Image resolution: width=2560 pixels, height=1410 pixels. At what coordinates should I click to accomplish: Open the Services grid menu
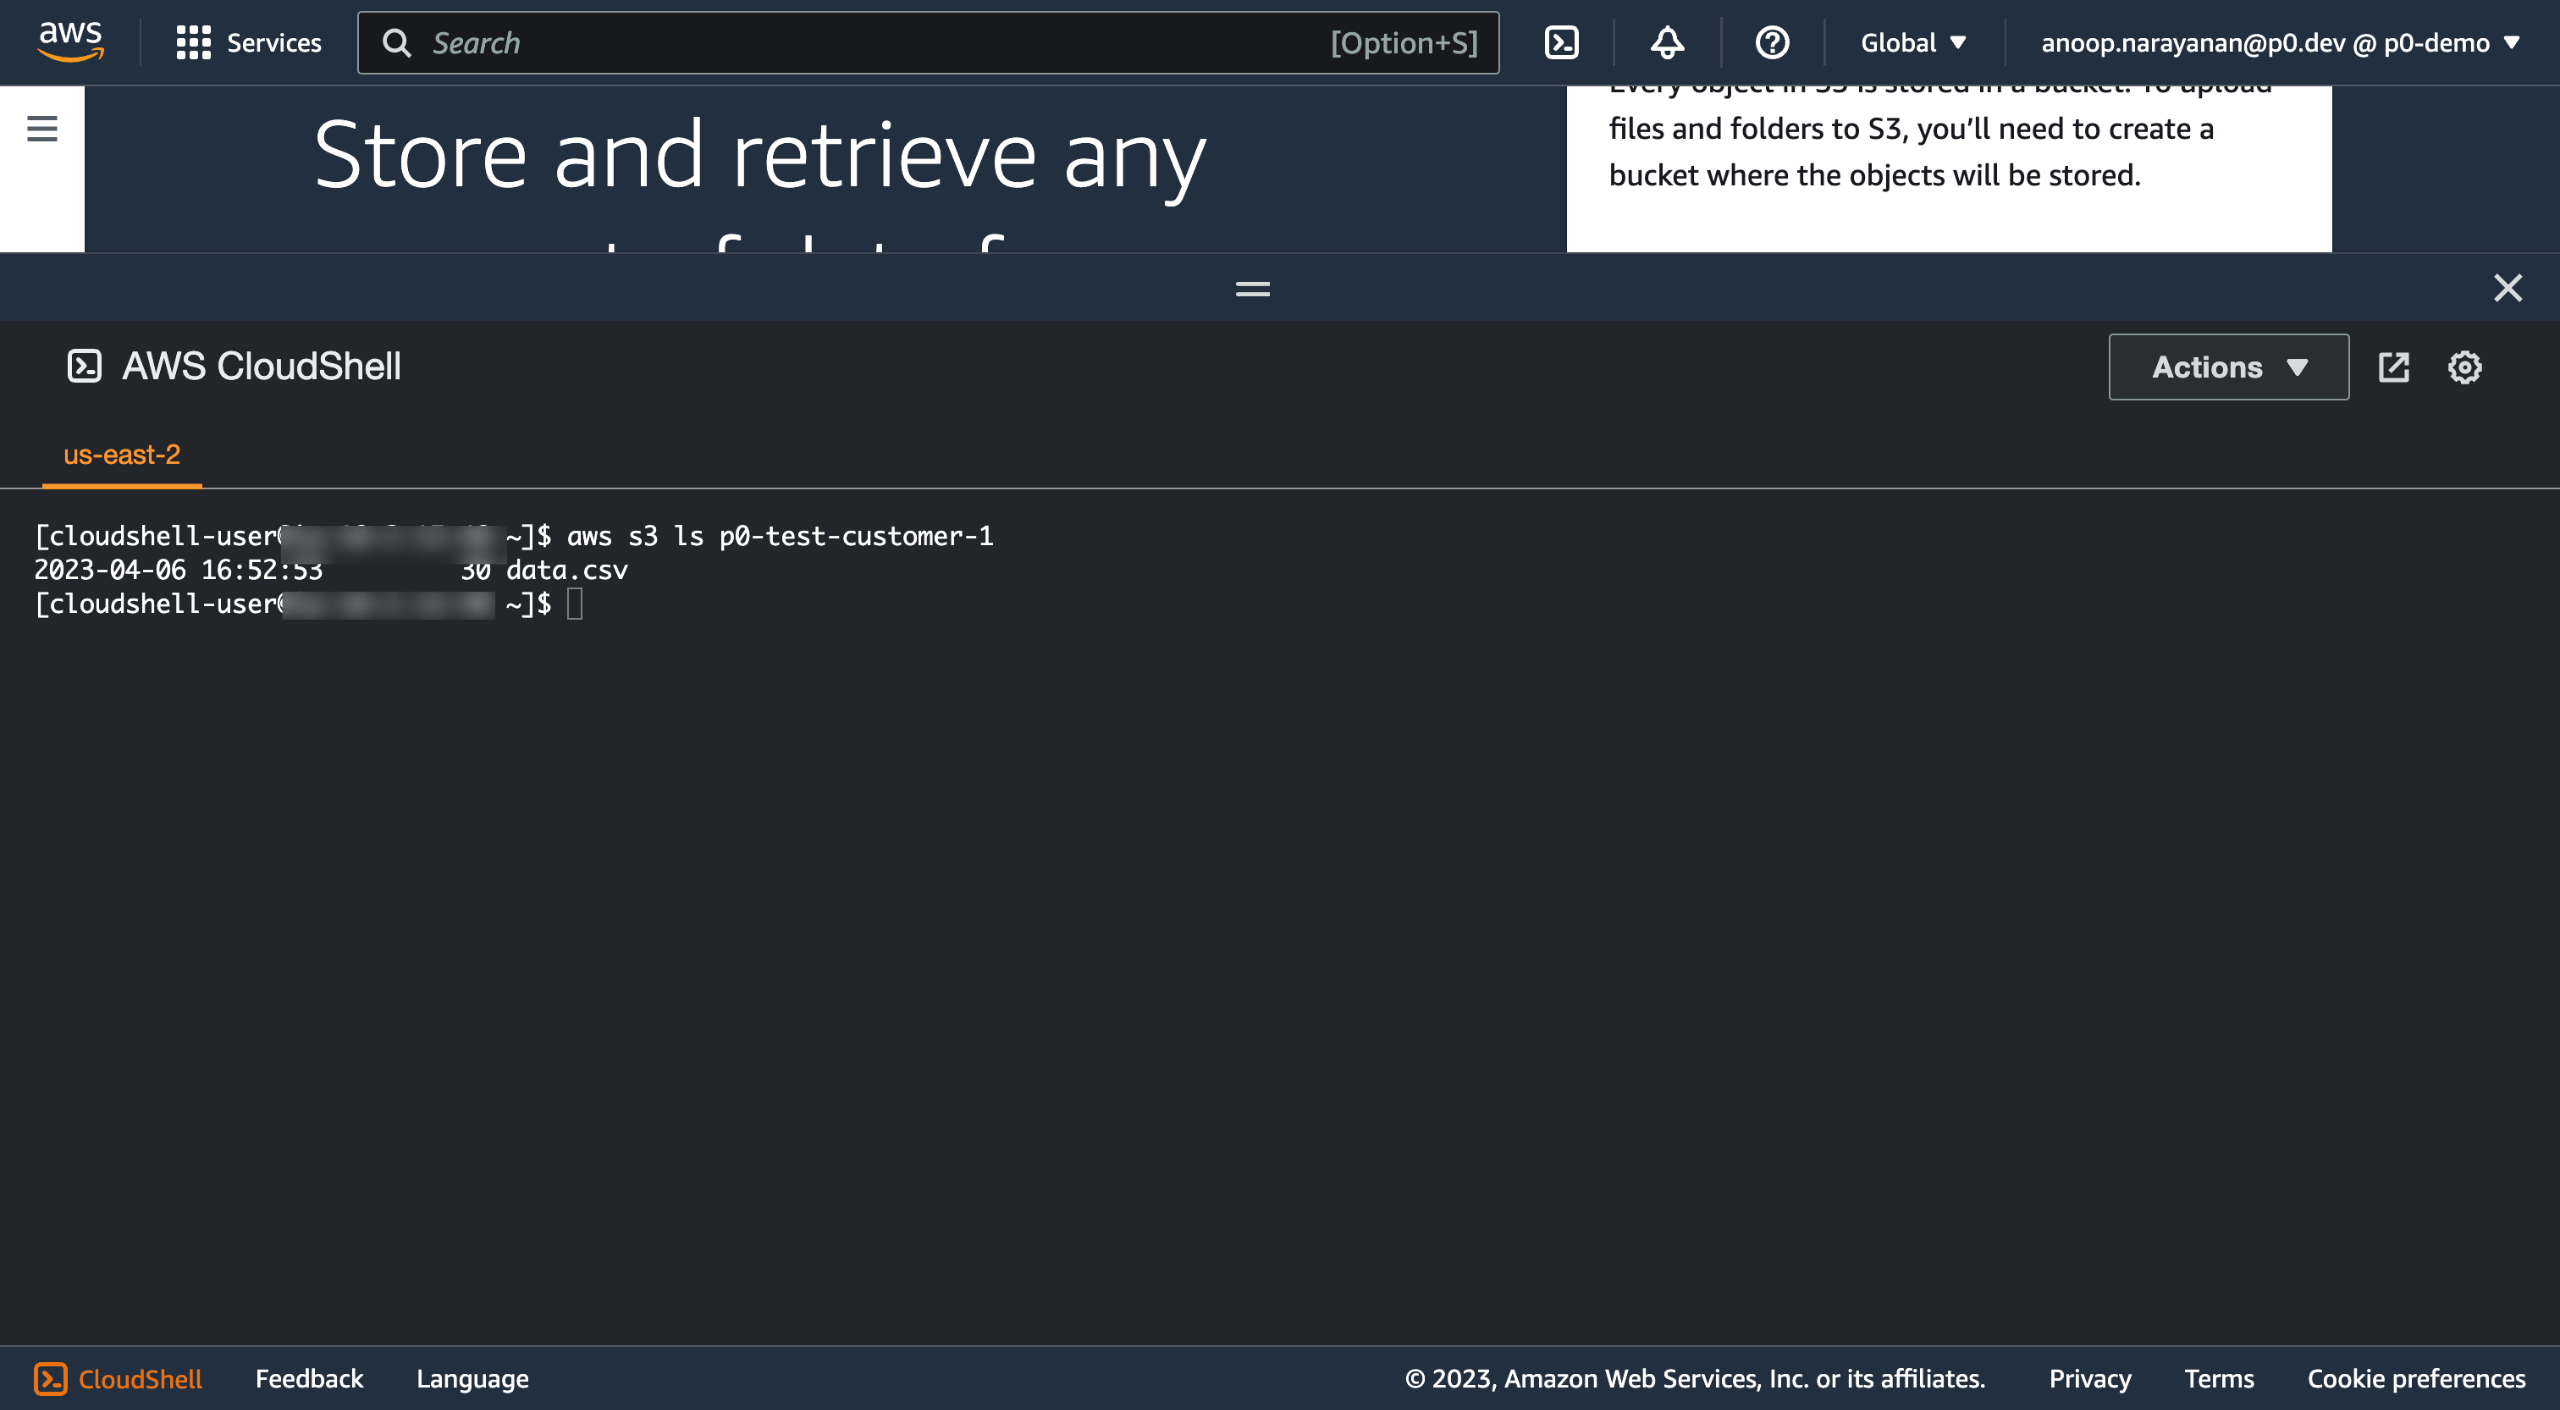pyautogui.click(x=249, y=43)
